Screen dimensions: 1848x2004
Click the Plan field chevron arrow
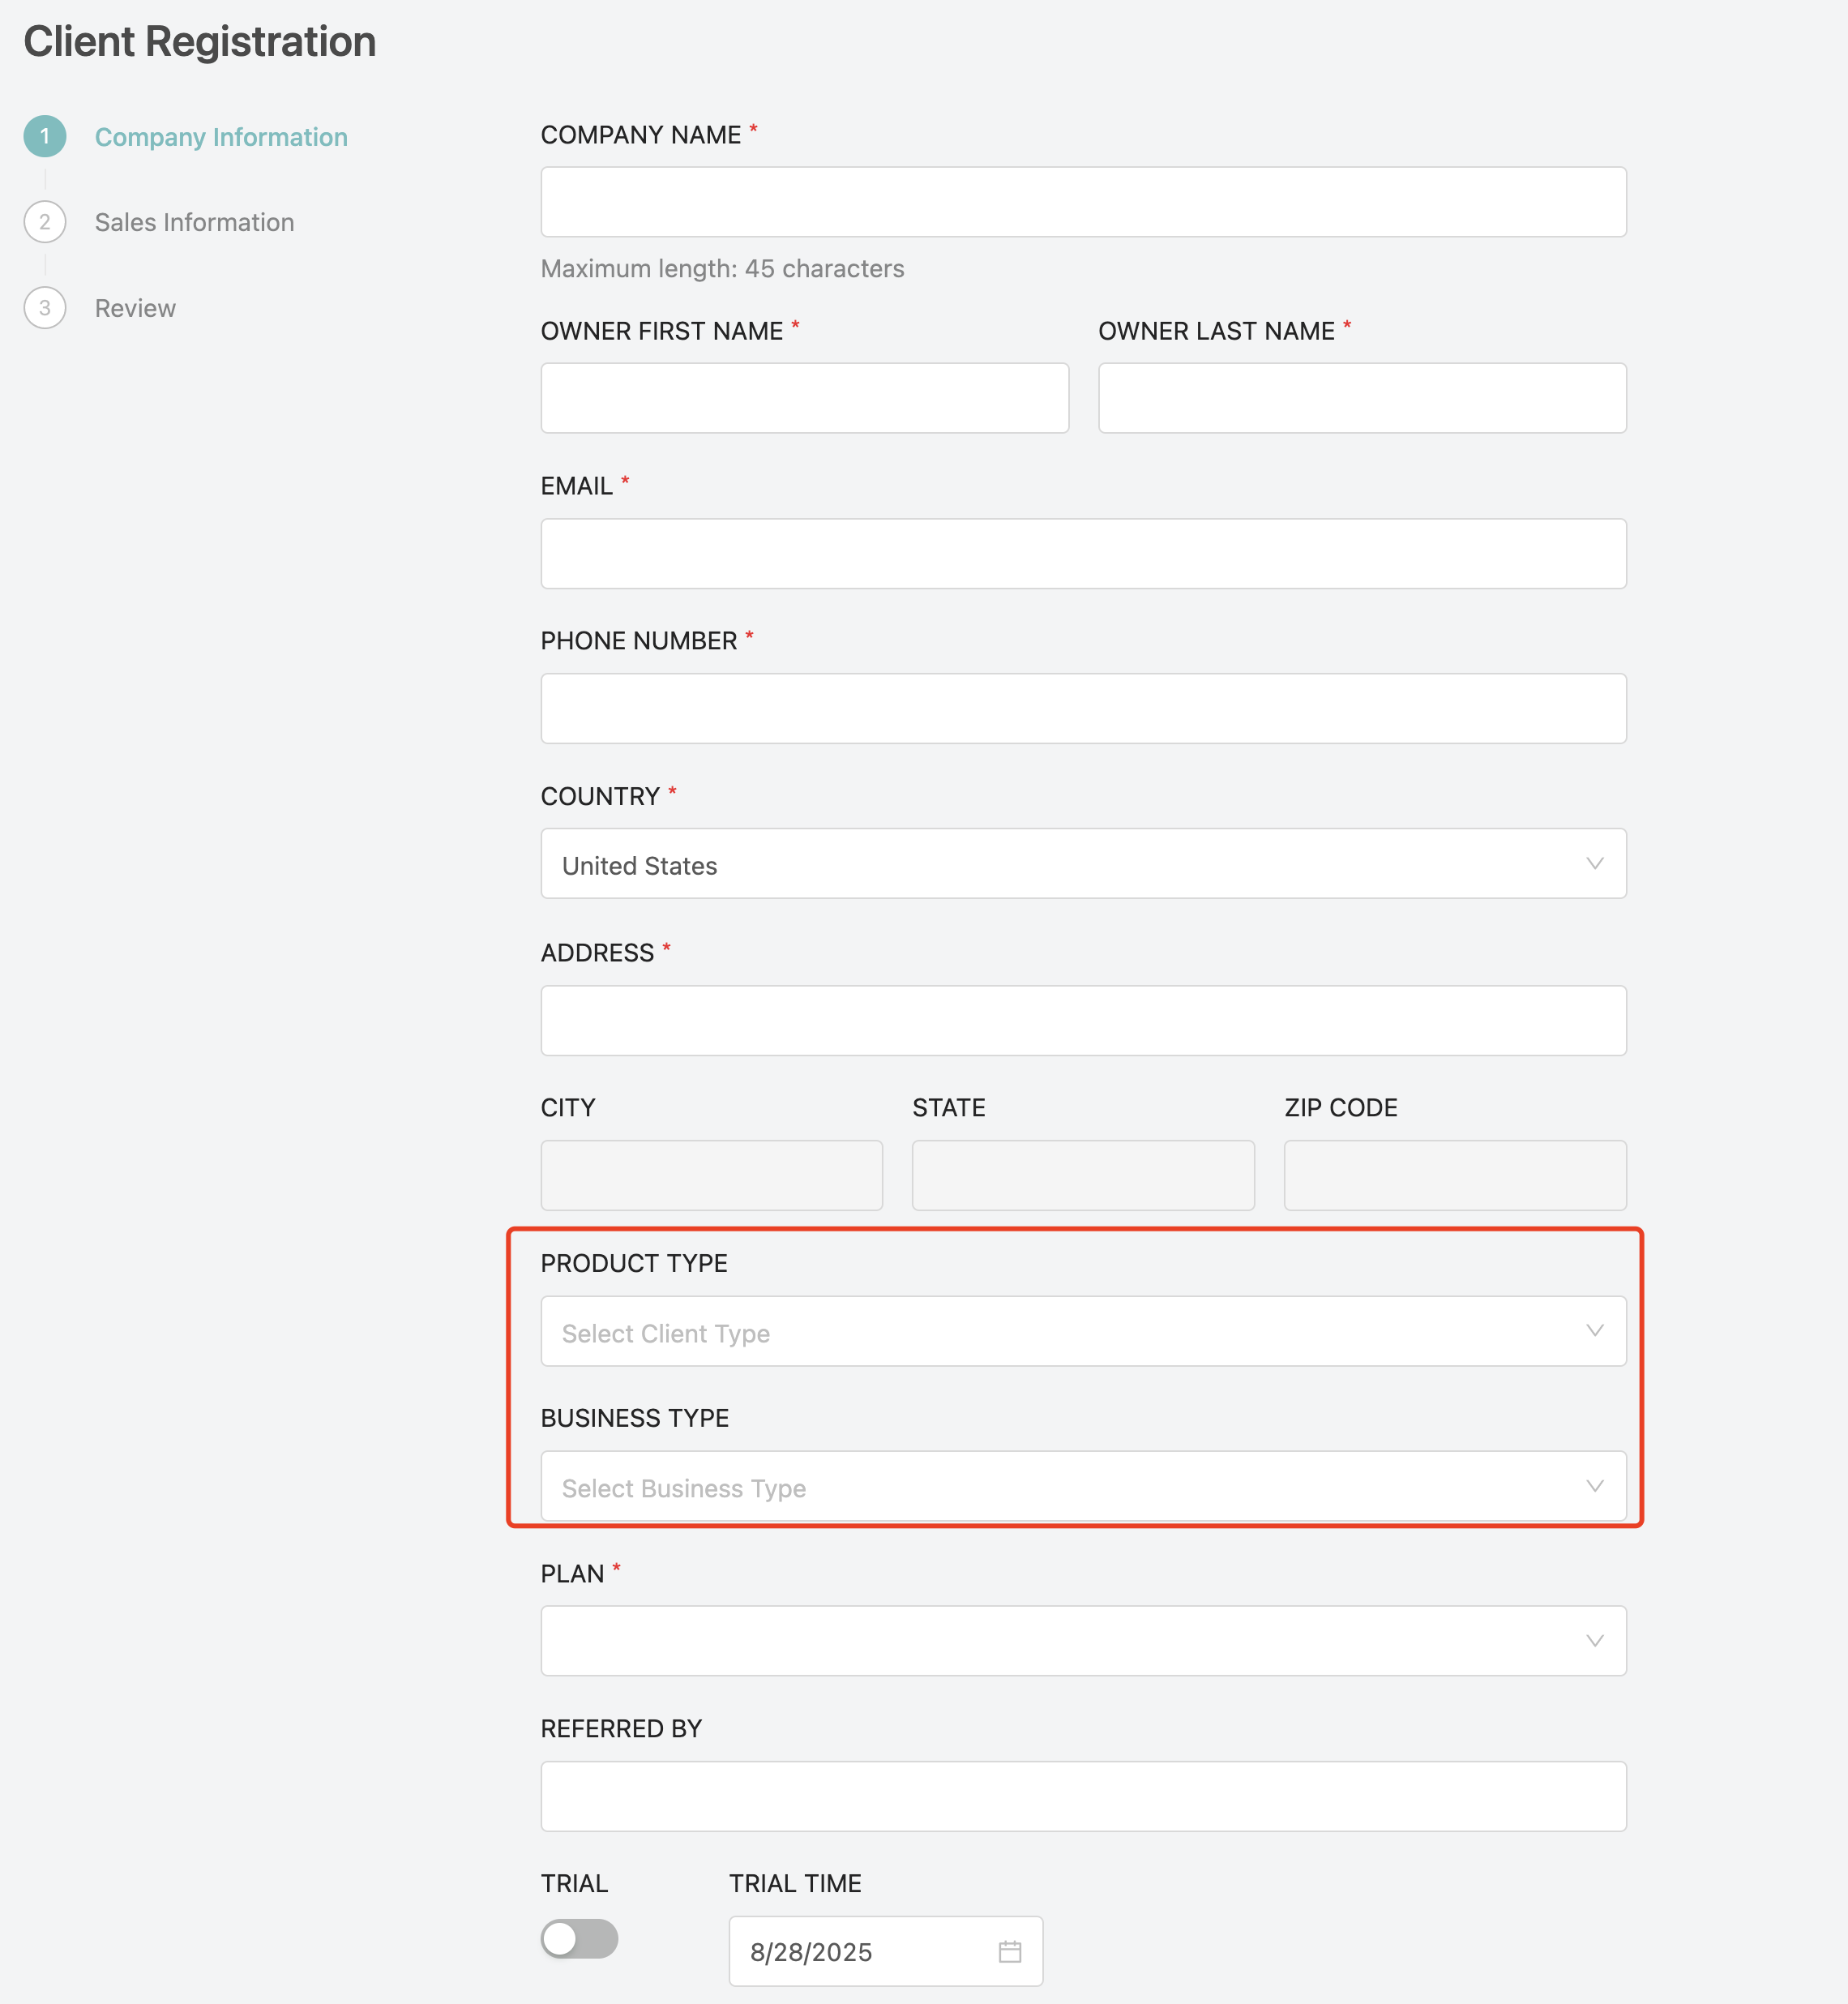coord(1595,1641)
